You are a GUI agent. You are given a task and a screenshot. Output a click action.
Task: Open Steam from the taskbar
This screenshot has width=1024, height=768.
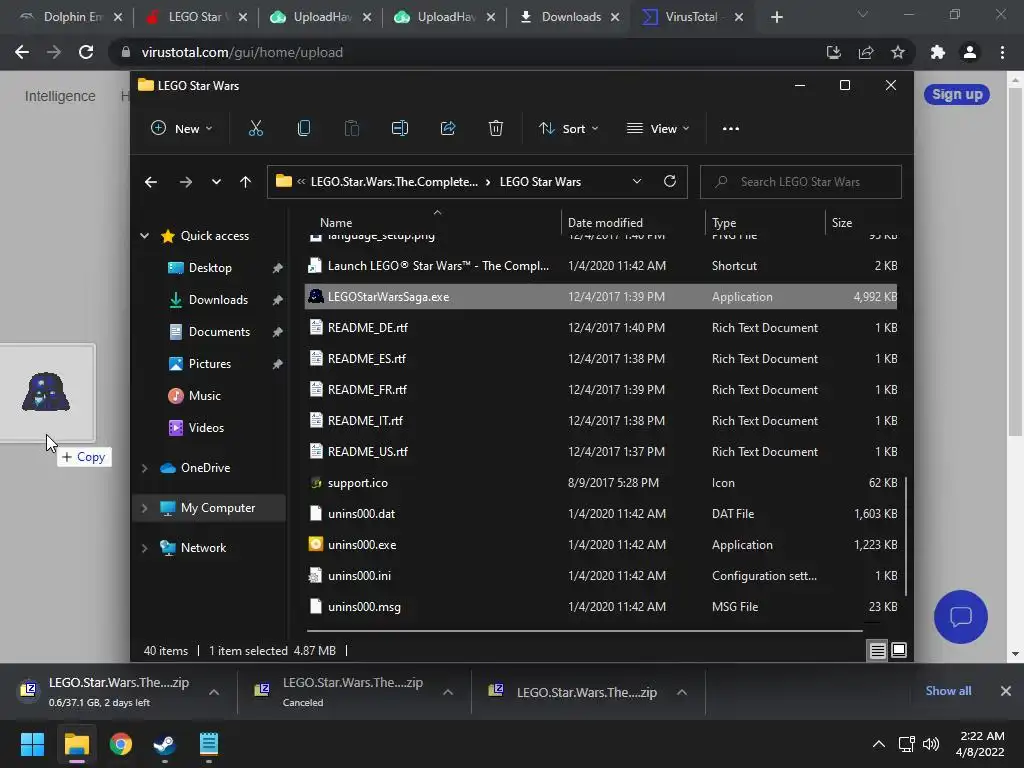tap(164, 744)
